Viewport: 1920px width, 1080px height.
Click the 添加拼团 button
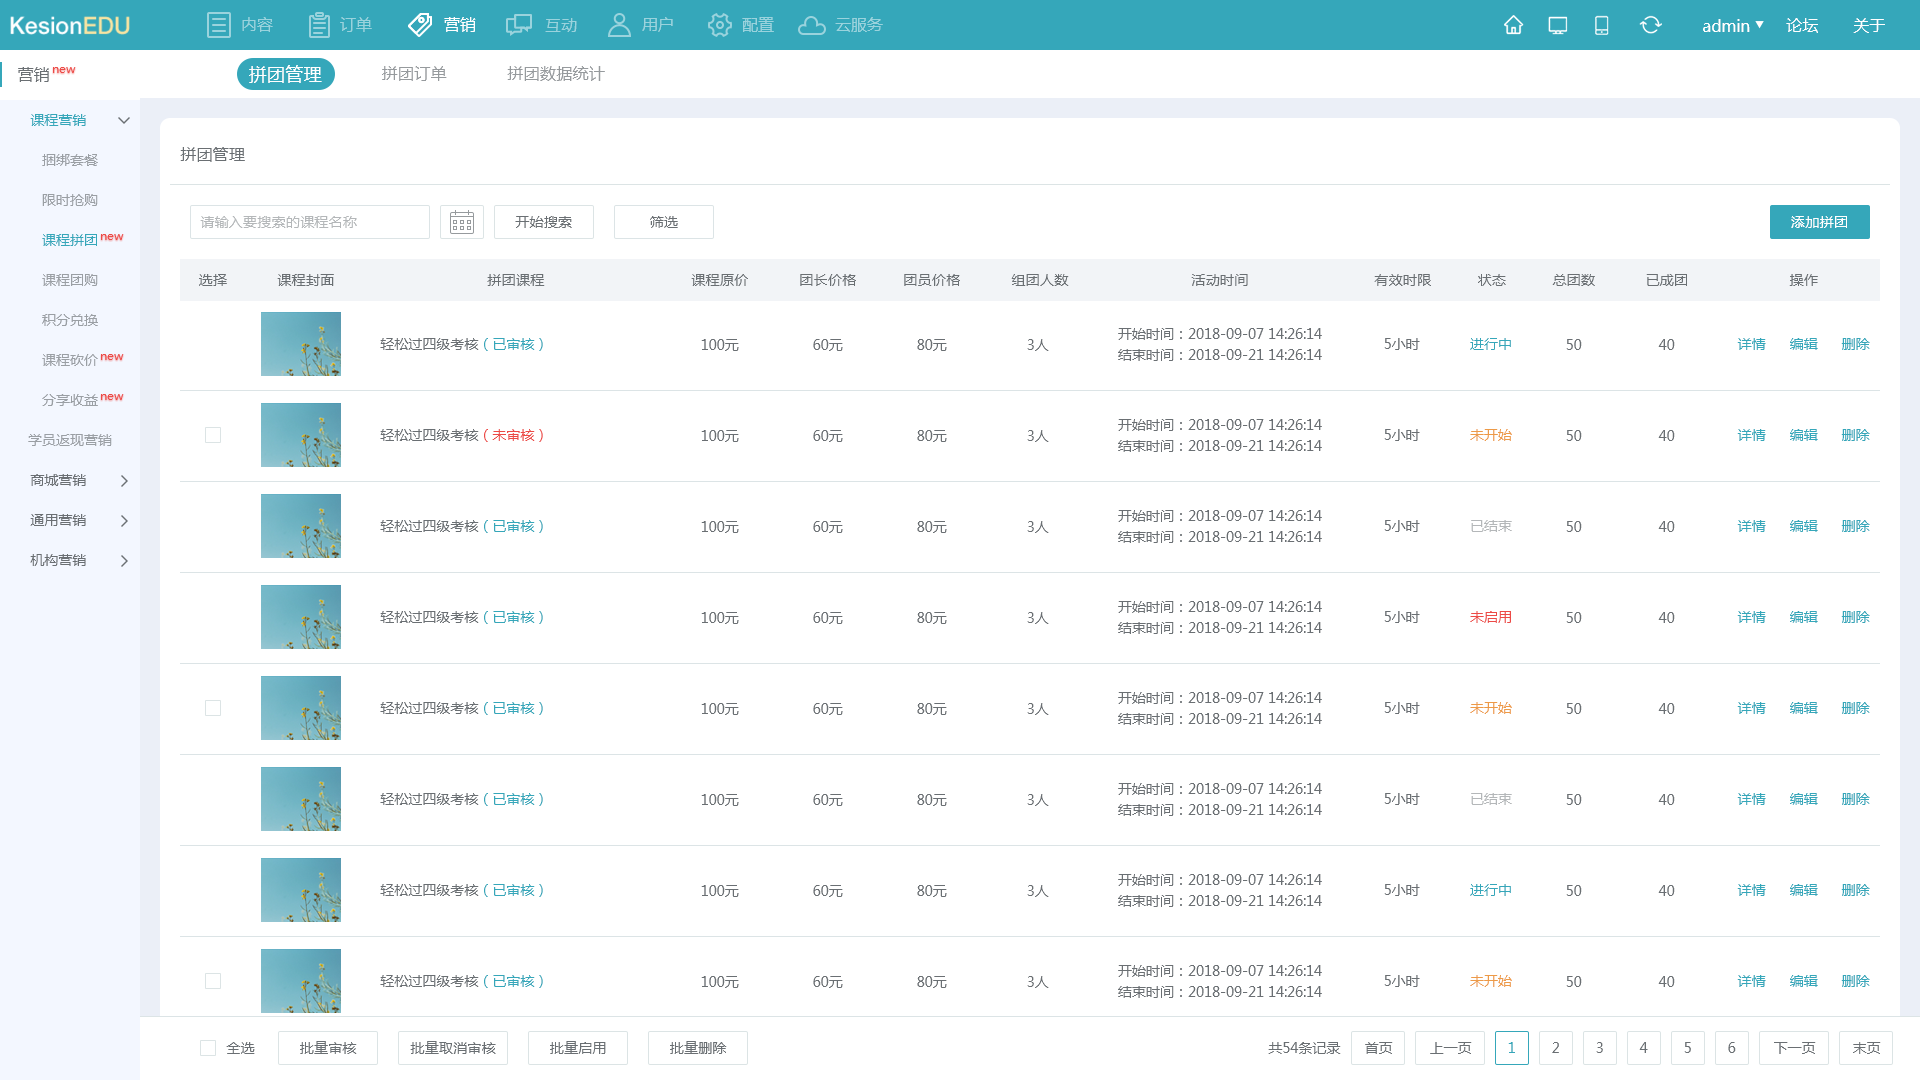click(1819, 222)
